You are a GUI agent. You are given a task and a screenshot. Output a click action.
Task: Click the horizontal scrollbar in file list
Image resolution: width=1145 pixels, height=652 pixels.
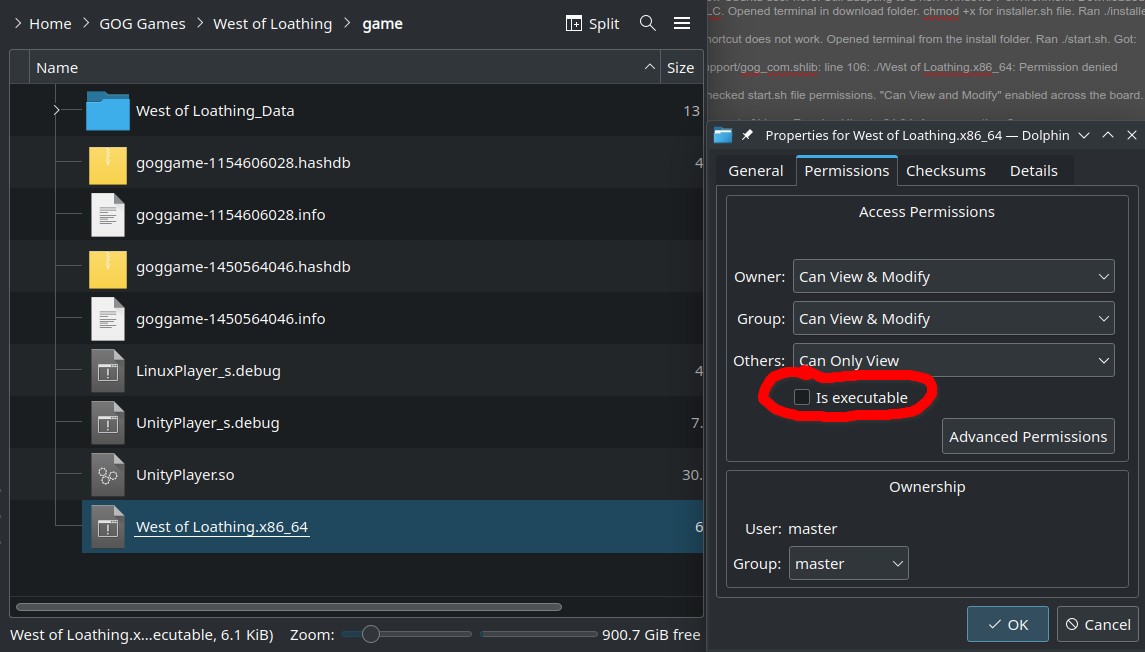coord(288,607)
